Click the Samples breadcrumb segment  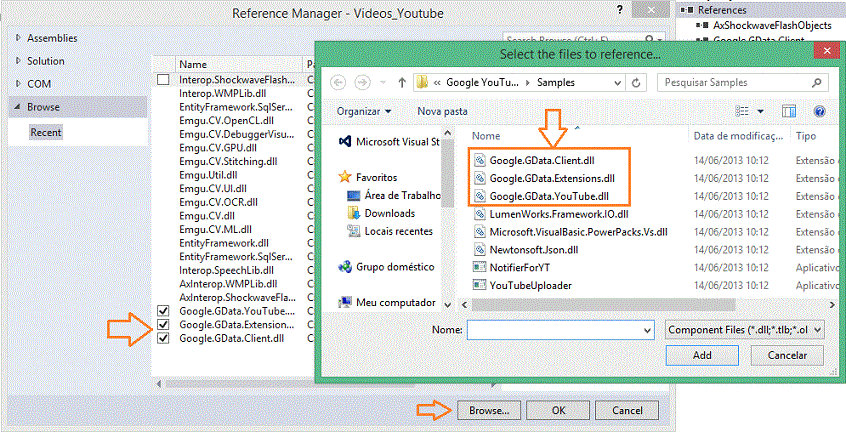click(x=556, y=83)
